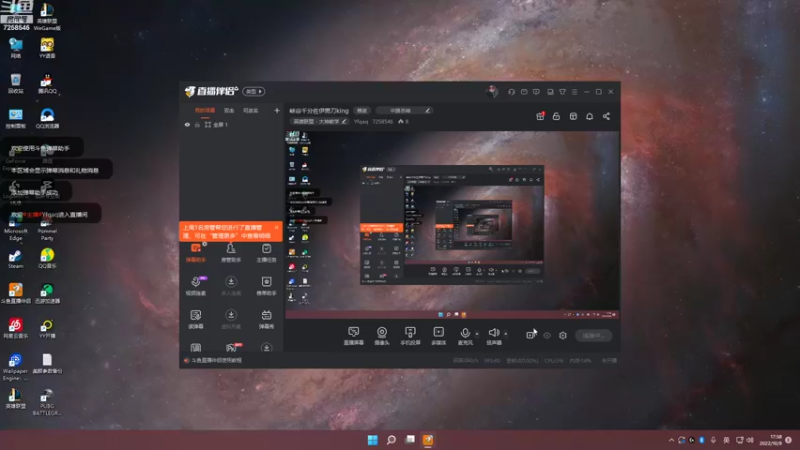Click the record video icon near the cursor
This screenshot has height=450, width=800.
tap(531, 335)
